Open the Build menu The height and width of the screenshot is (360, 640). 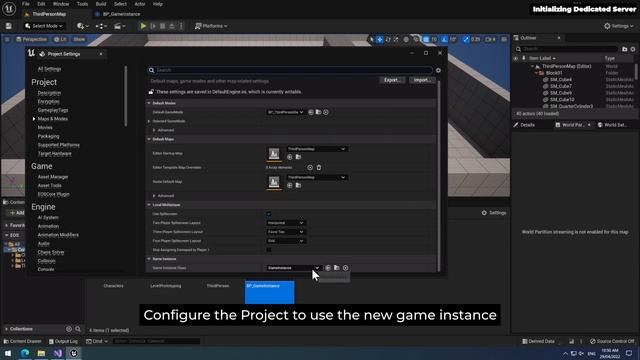[101, 4]
